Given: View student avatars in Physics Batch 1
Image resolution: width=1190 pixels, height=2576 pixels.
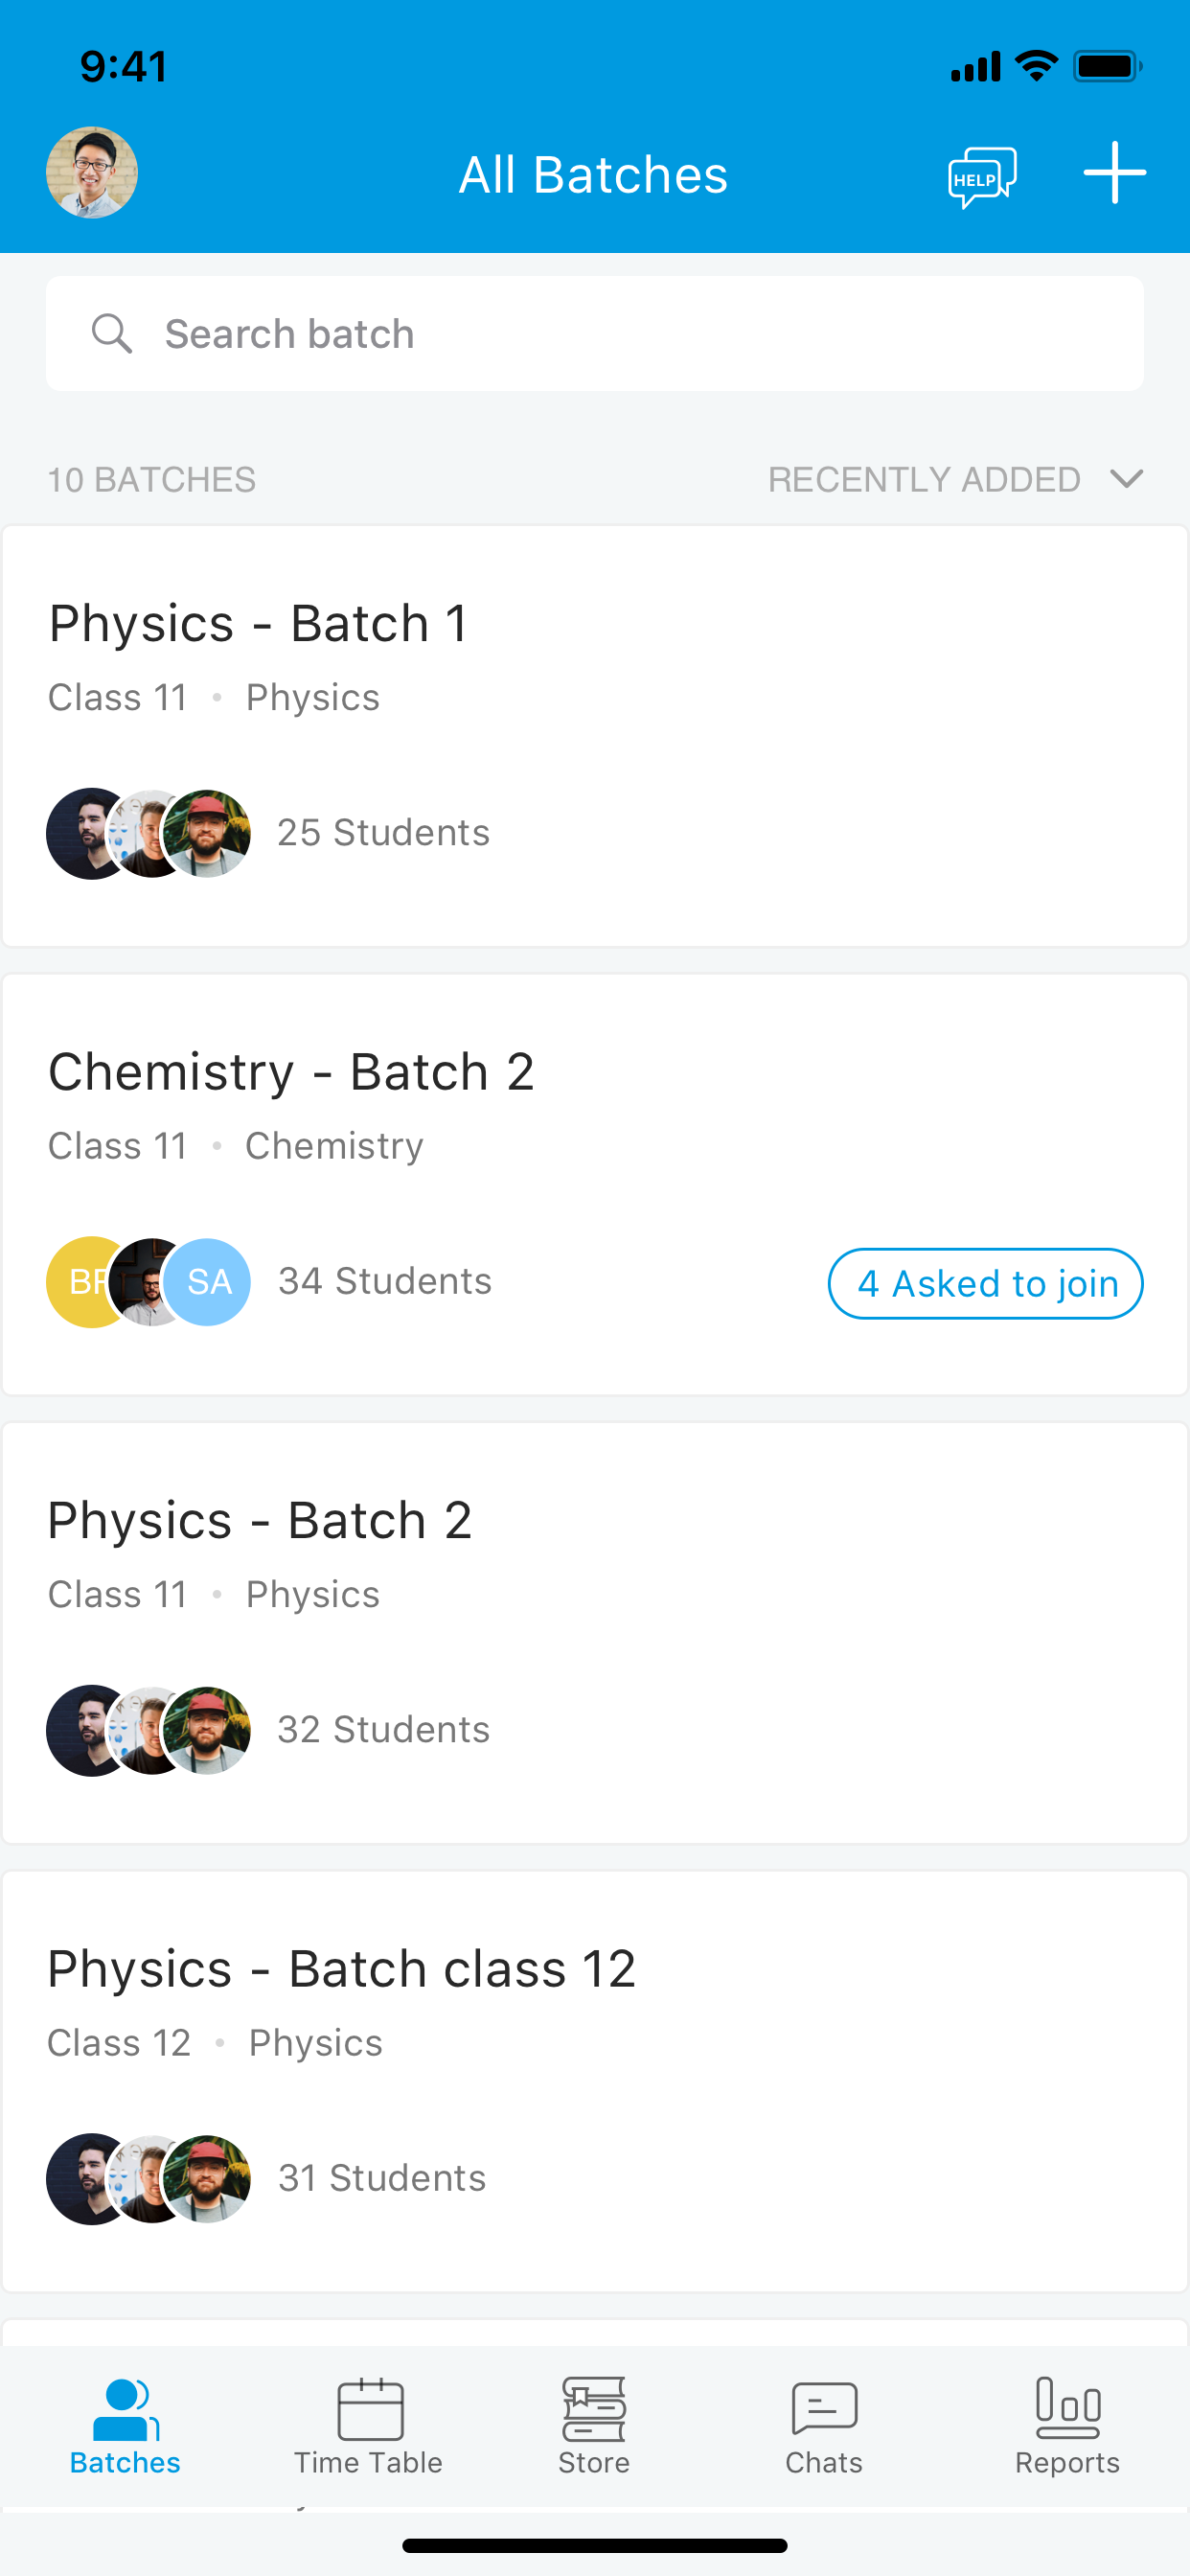Looking at the screenshot, I should pyautogui.click(x=149, y=833).
